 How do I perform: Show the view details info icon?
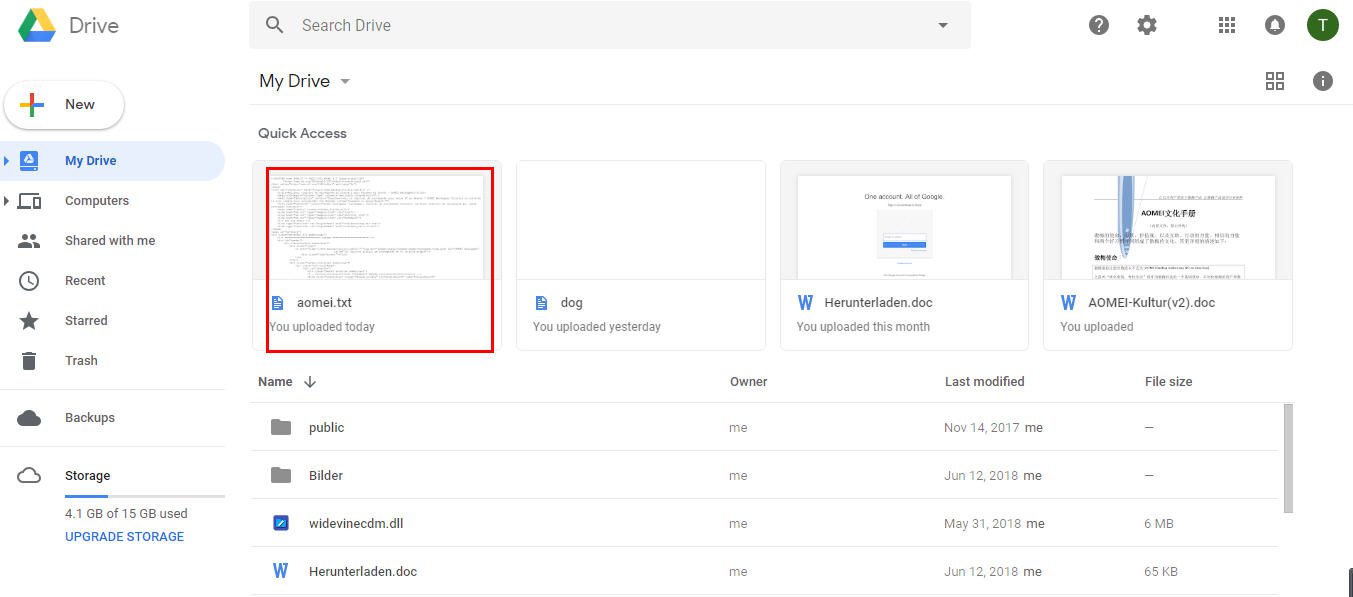click(x=1323, y=81)
